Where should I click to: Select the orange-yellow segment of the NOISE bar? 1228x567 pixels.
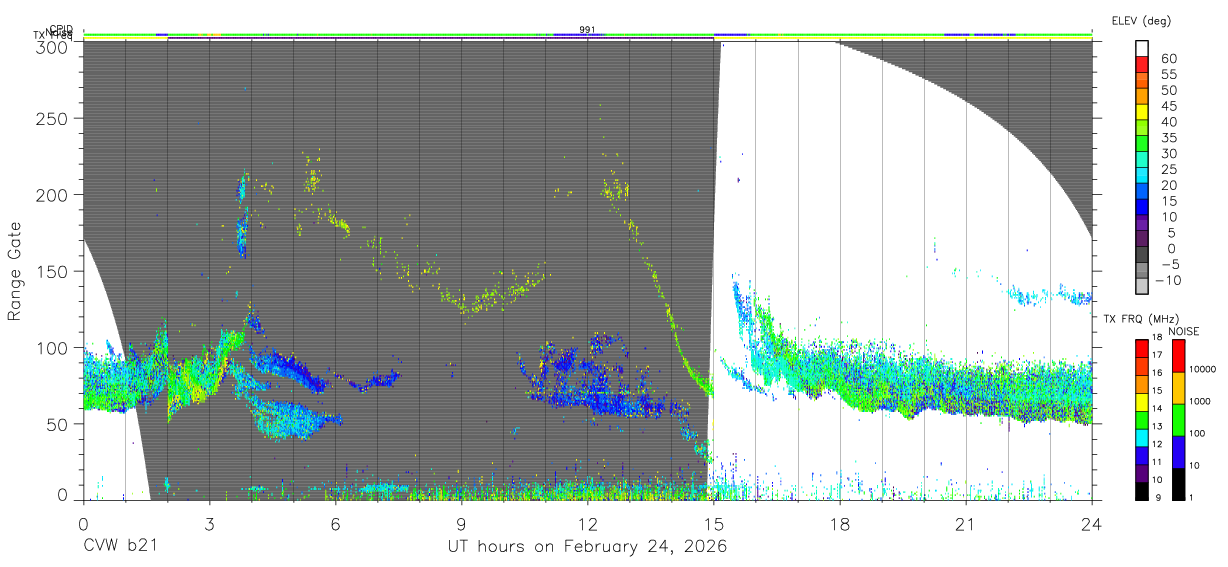(x=1178, y=388)
